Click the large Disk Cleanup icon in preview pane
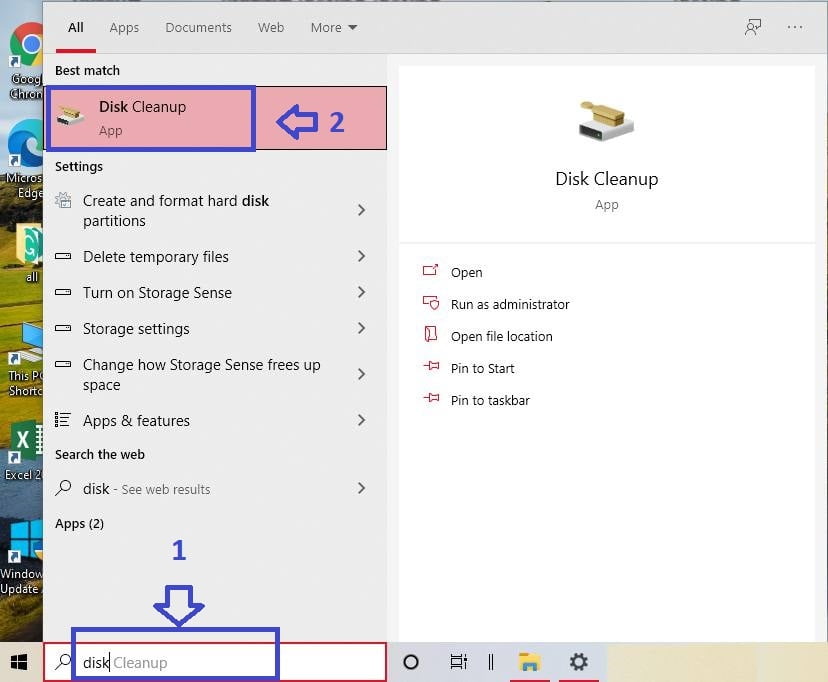This screenshot has height=682, width=828. pyautogui.click(x=606, y=121)
